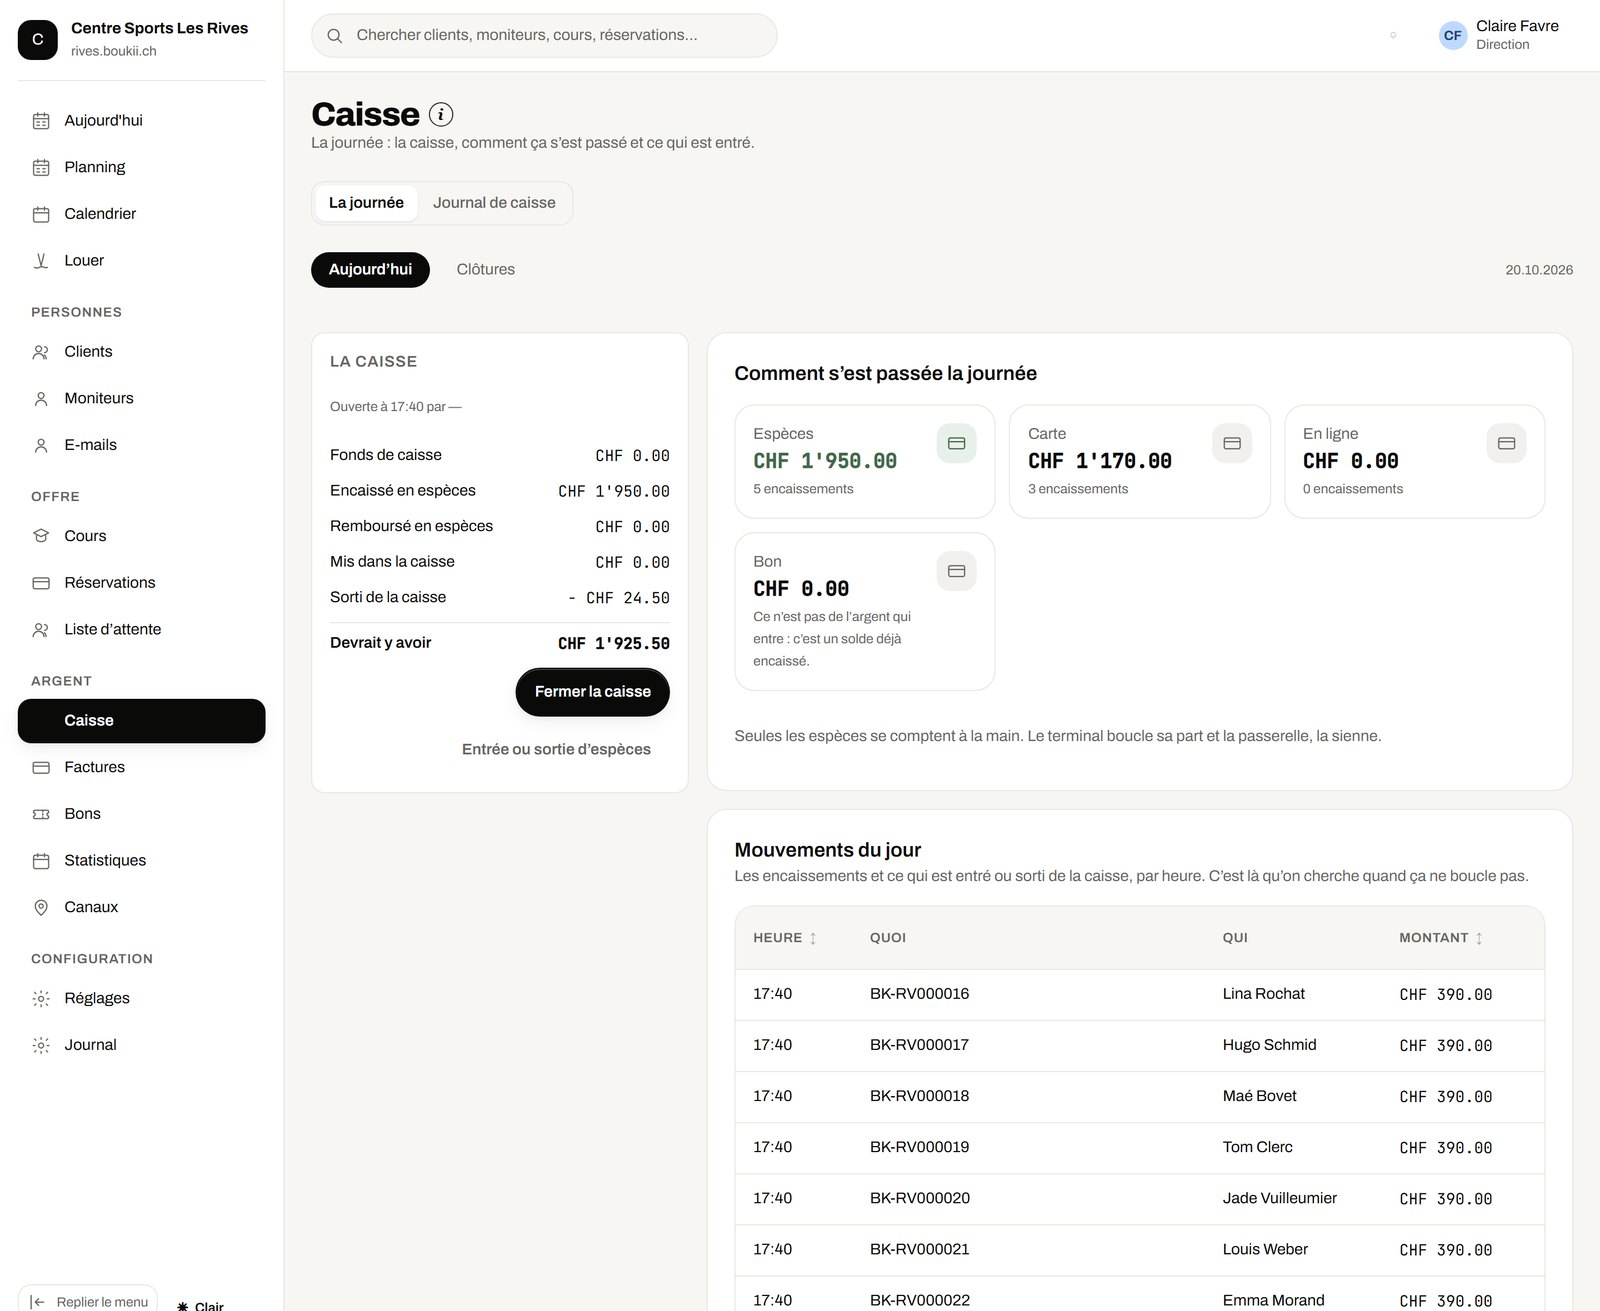Click the search field for clients and cours

click(x=544, y=35)
